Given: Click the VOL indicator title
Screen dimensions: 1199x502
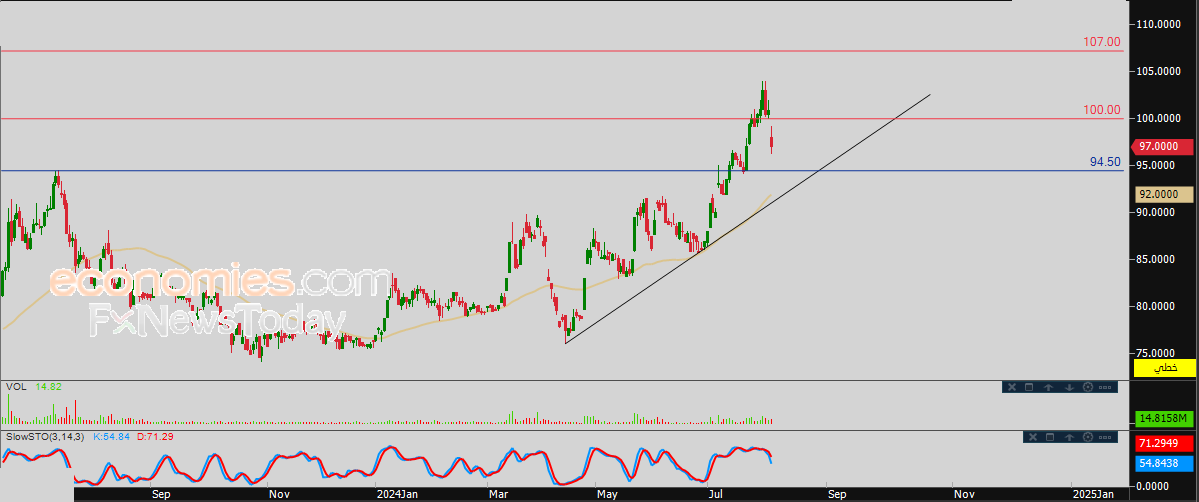Looking at the screenshot, I should pyautogui.click(x=16, y=387).
